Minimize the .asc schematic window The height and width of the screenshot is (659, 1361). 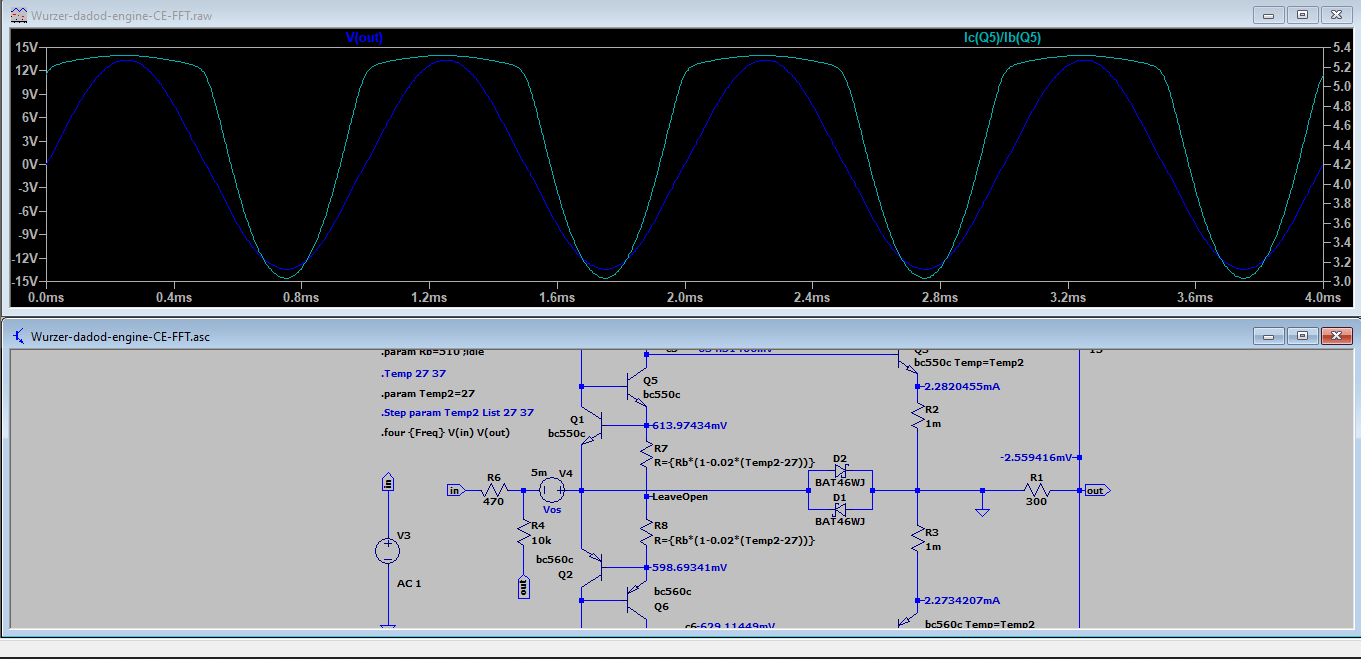(x=1271, y=336)
